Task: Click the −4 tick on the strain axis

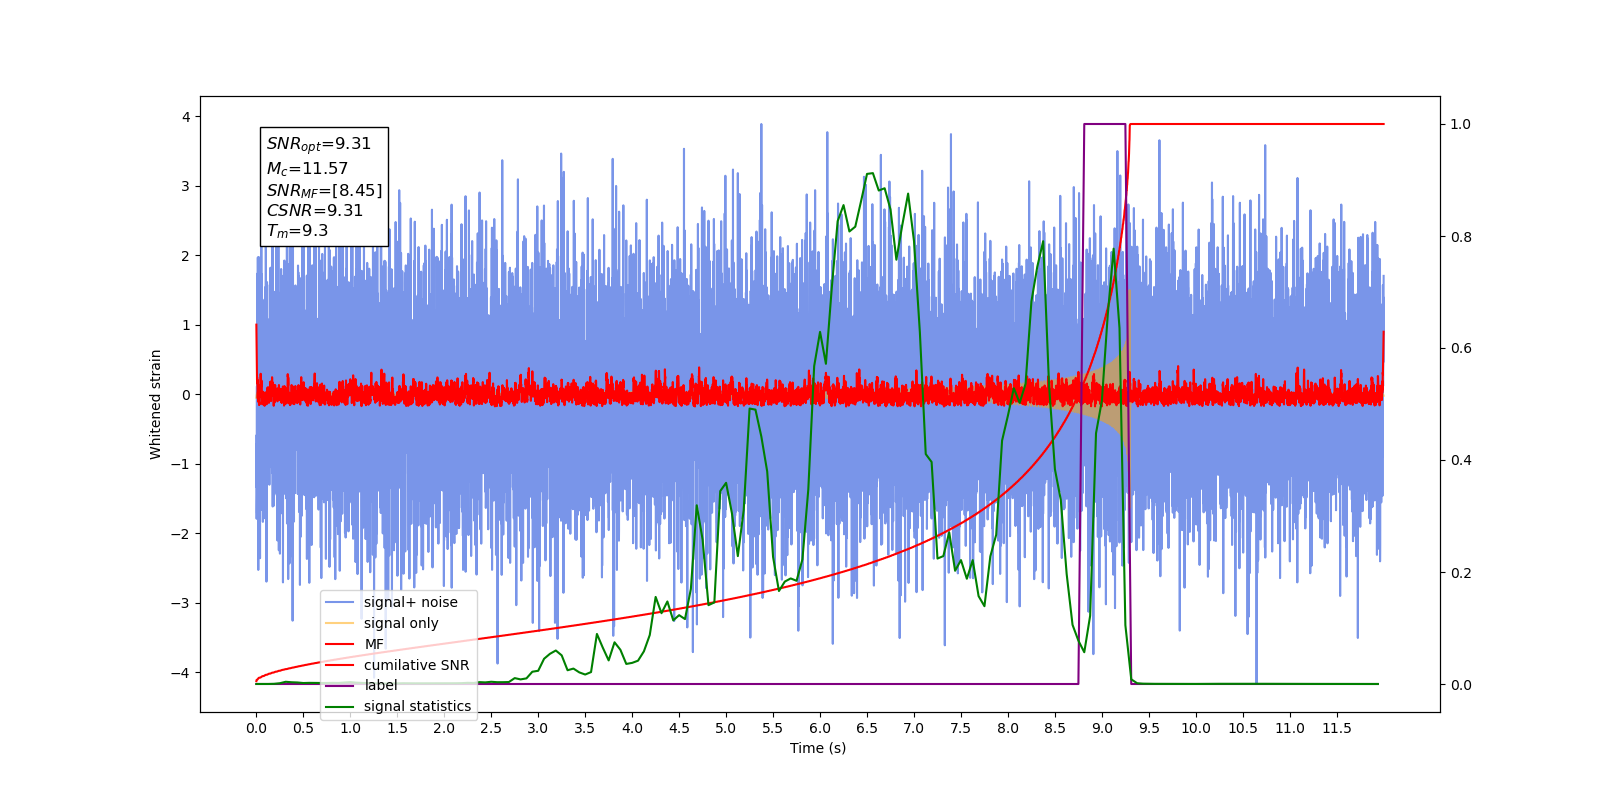Action: pos(181,672)
